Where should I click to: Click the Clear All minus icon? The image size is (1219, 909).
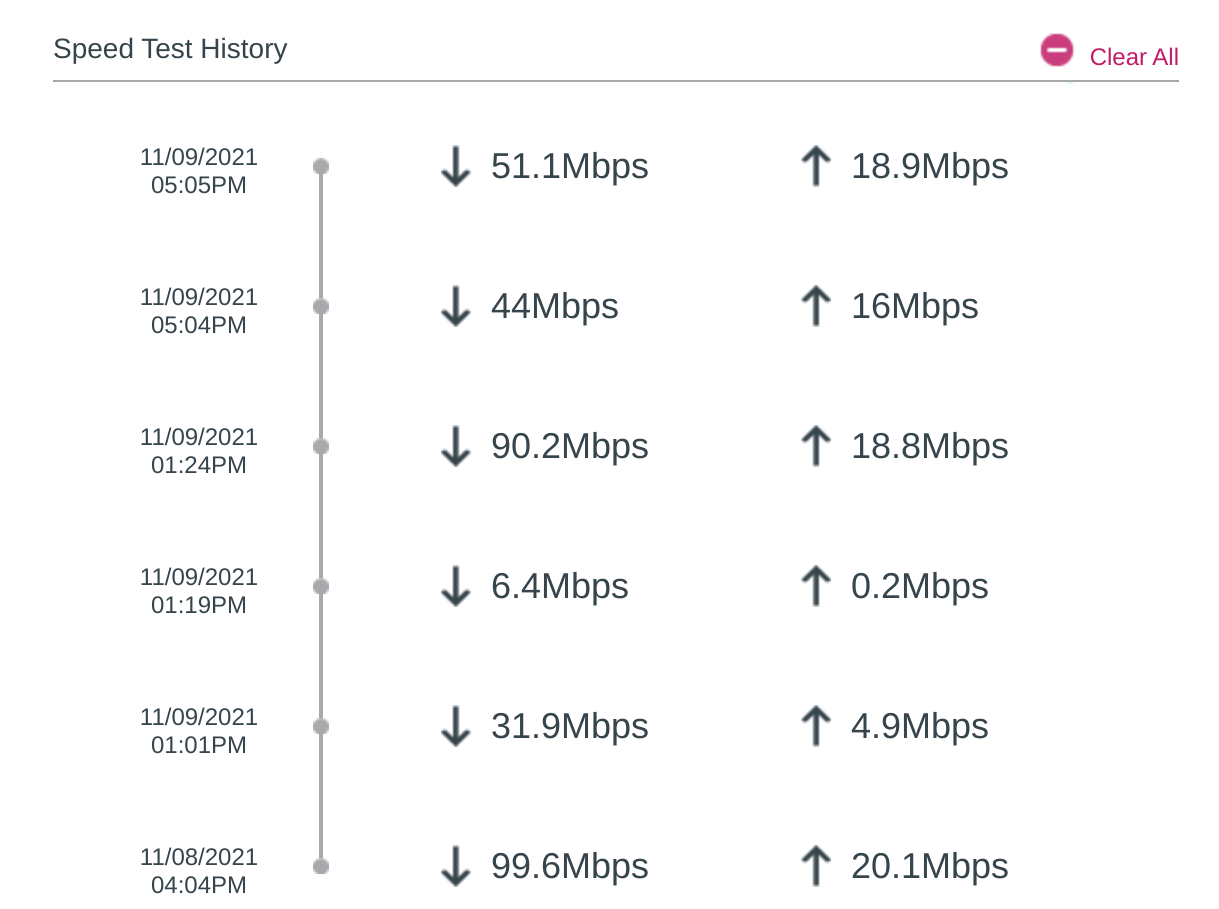click(x=1056, y=50)
